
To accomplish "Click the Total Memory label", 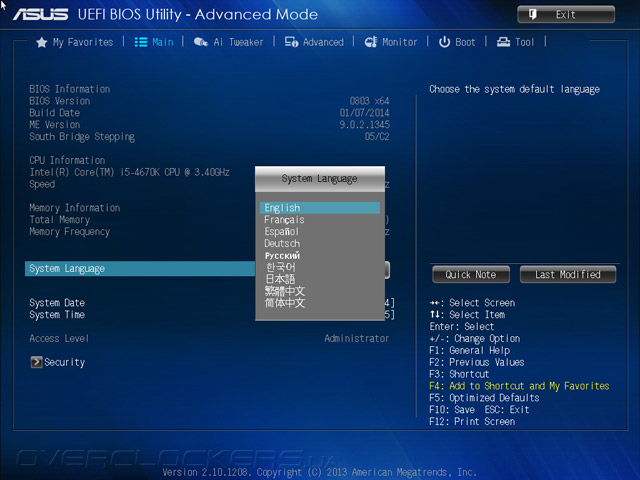I will 59,220.
